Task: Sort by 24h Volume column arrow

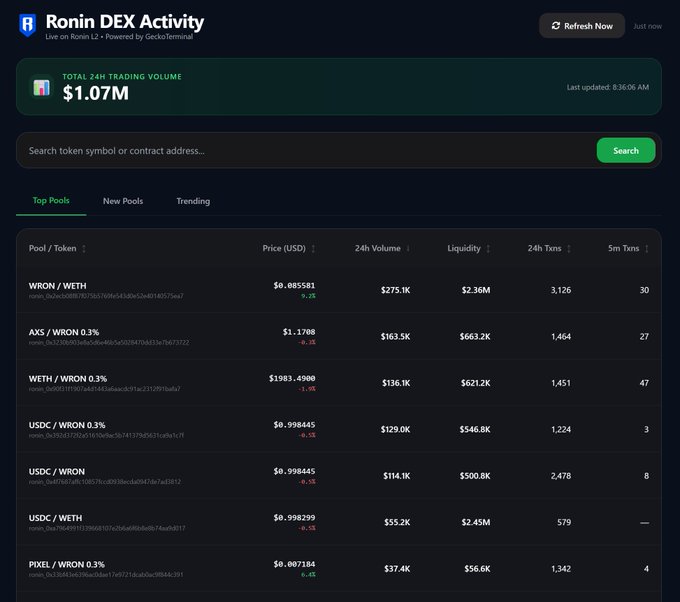Action: pos(408,249)
